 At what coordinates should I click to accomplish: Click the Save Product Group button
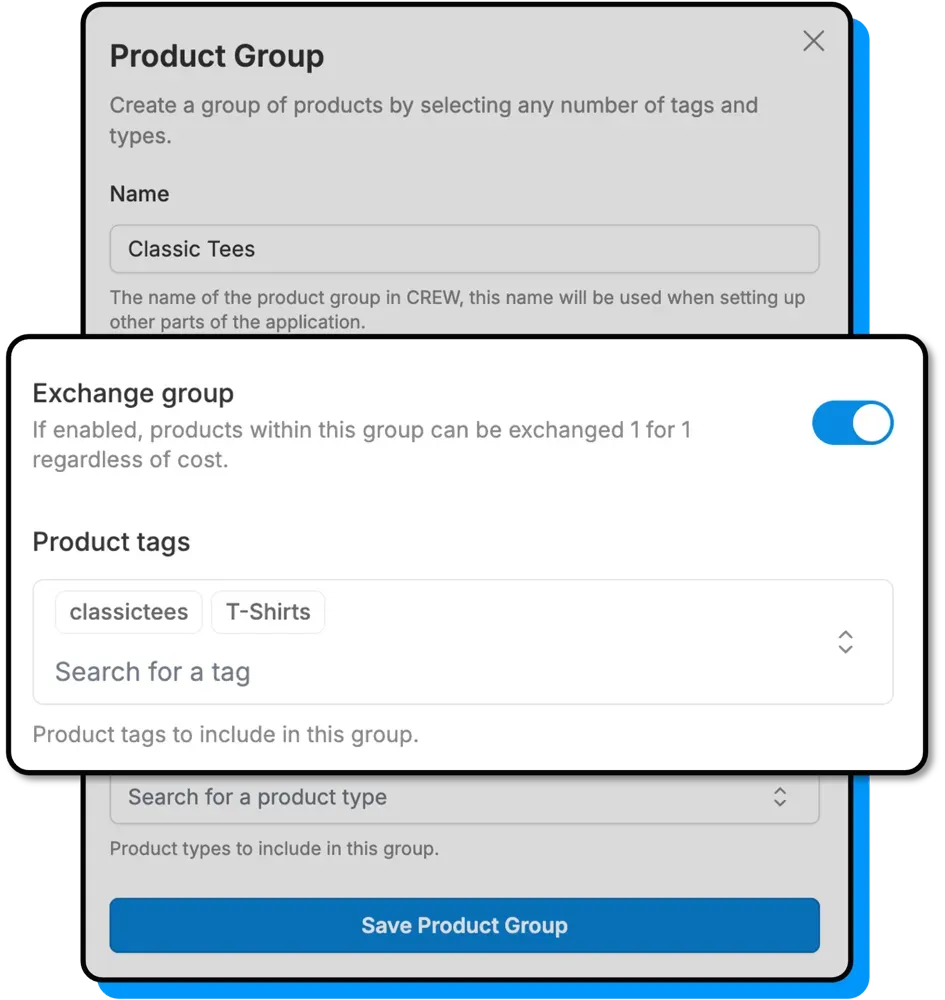(x=464, y=925)
